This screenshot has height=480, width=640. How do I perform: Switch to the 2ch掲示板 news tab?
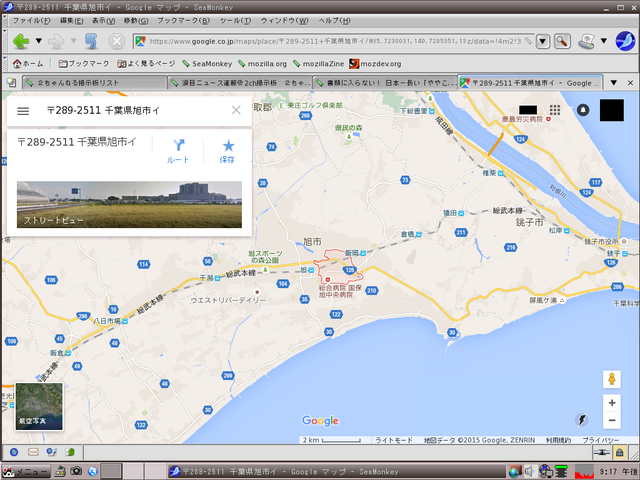pyautogui.click(x=240, y=83)
